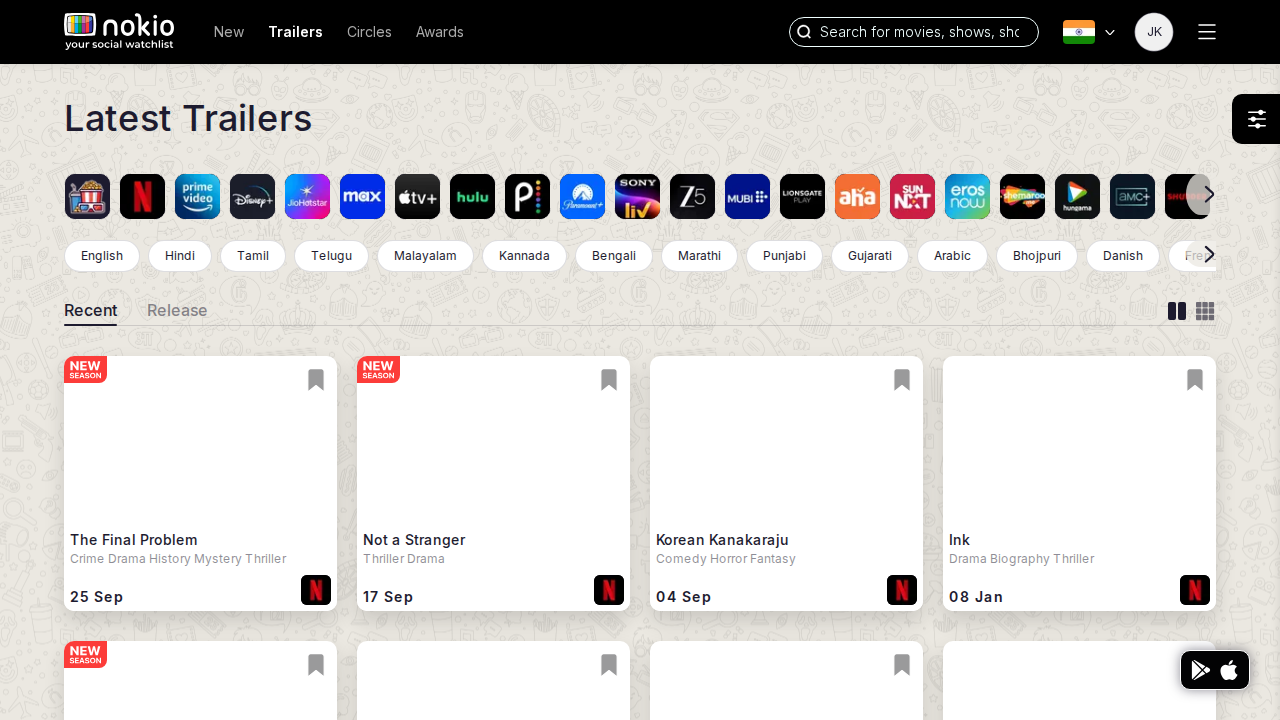Select the cinema popcorn theatres icon

tap(87, 196)
